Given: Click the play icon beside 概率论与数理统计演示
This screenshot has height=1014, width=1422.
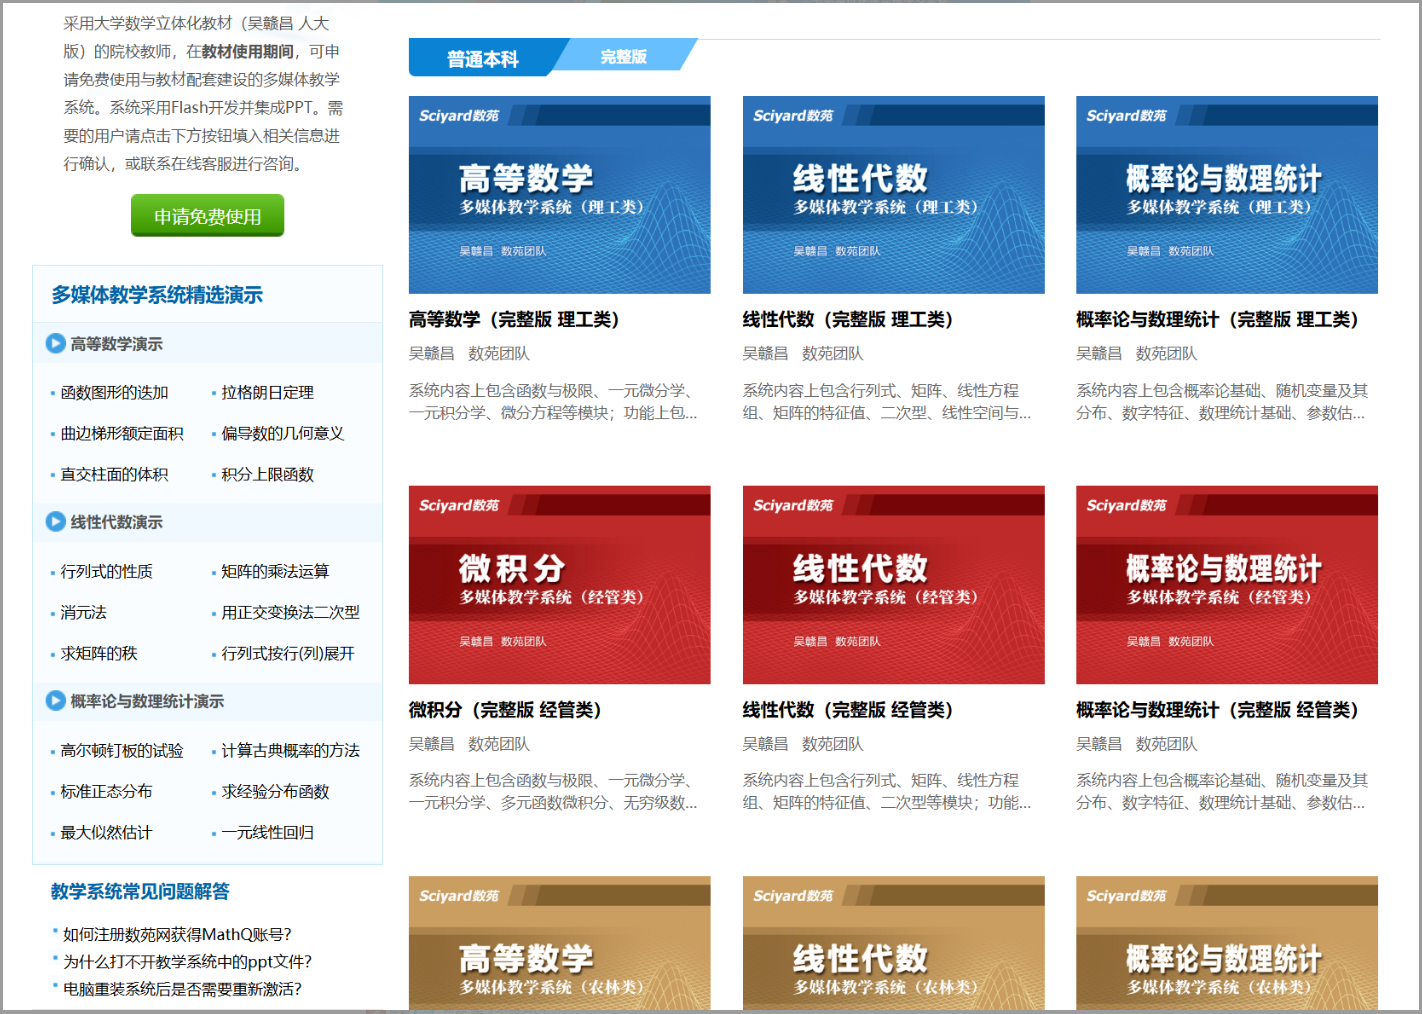Looking at the screenshot, I should pos(56,701).
